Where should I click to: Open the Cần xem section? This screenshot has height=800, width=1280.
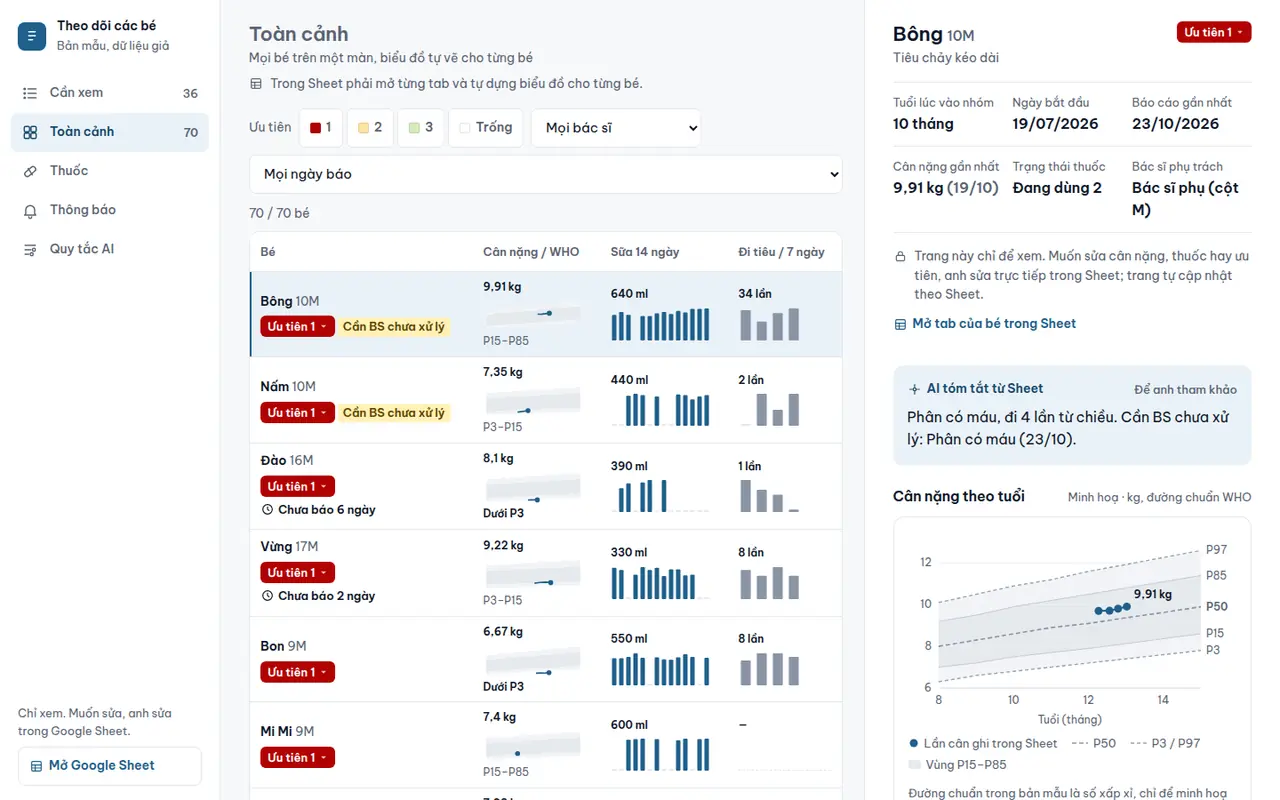click(110, 93)
